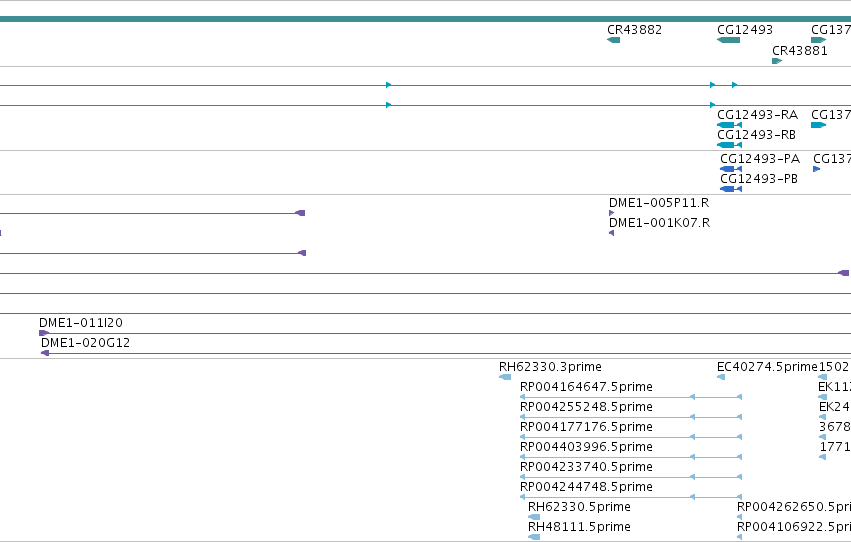The height and width of the screenshot is (542, 851).
Task: Click the CR43882 gene arrow glyph
Action: (x=613, y=40)
